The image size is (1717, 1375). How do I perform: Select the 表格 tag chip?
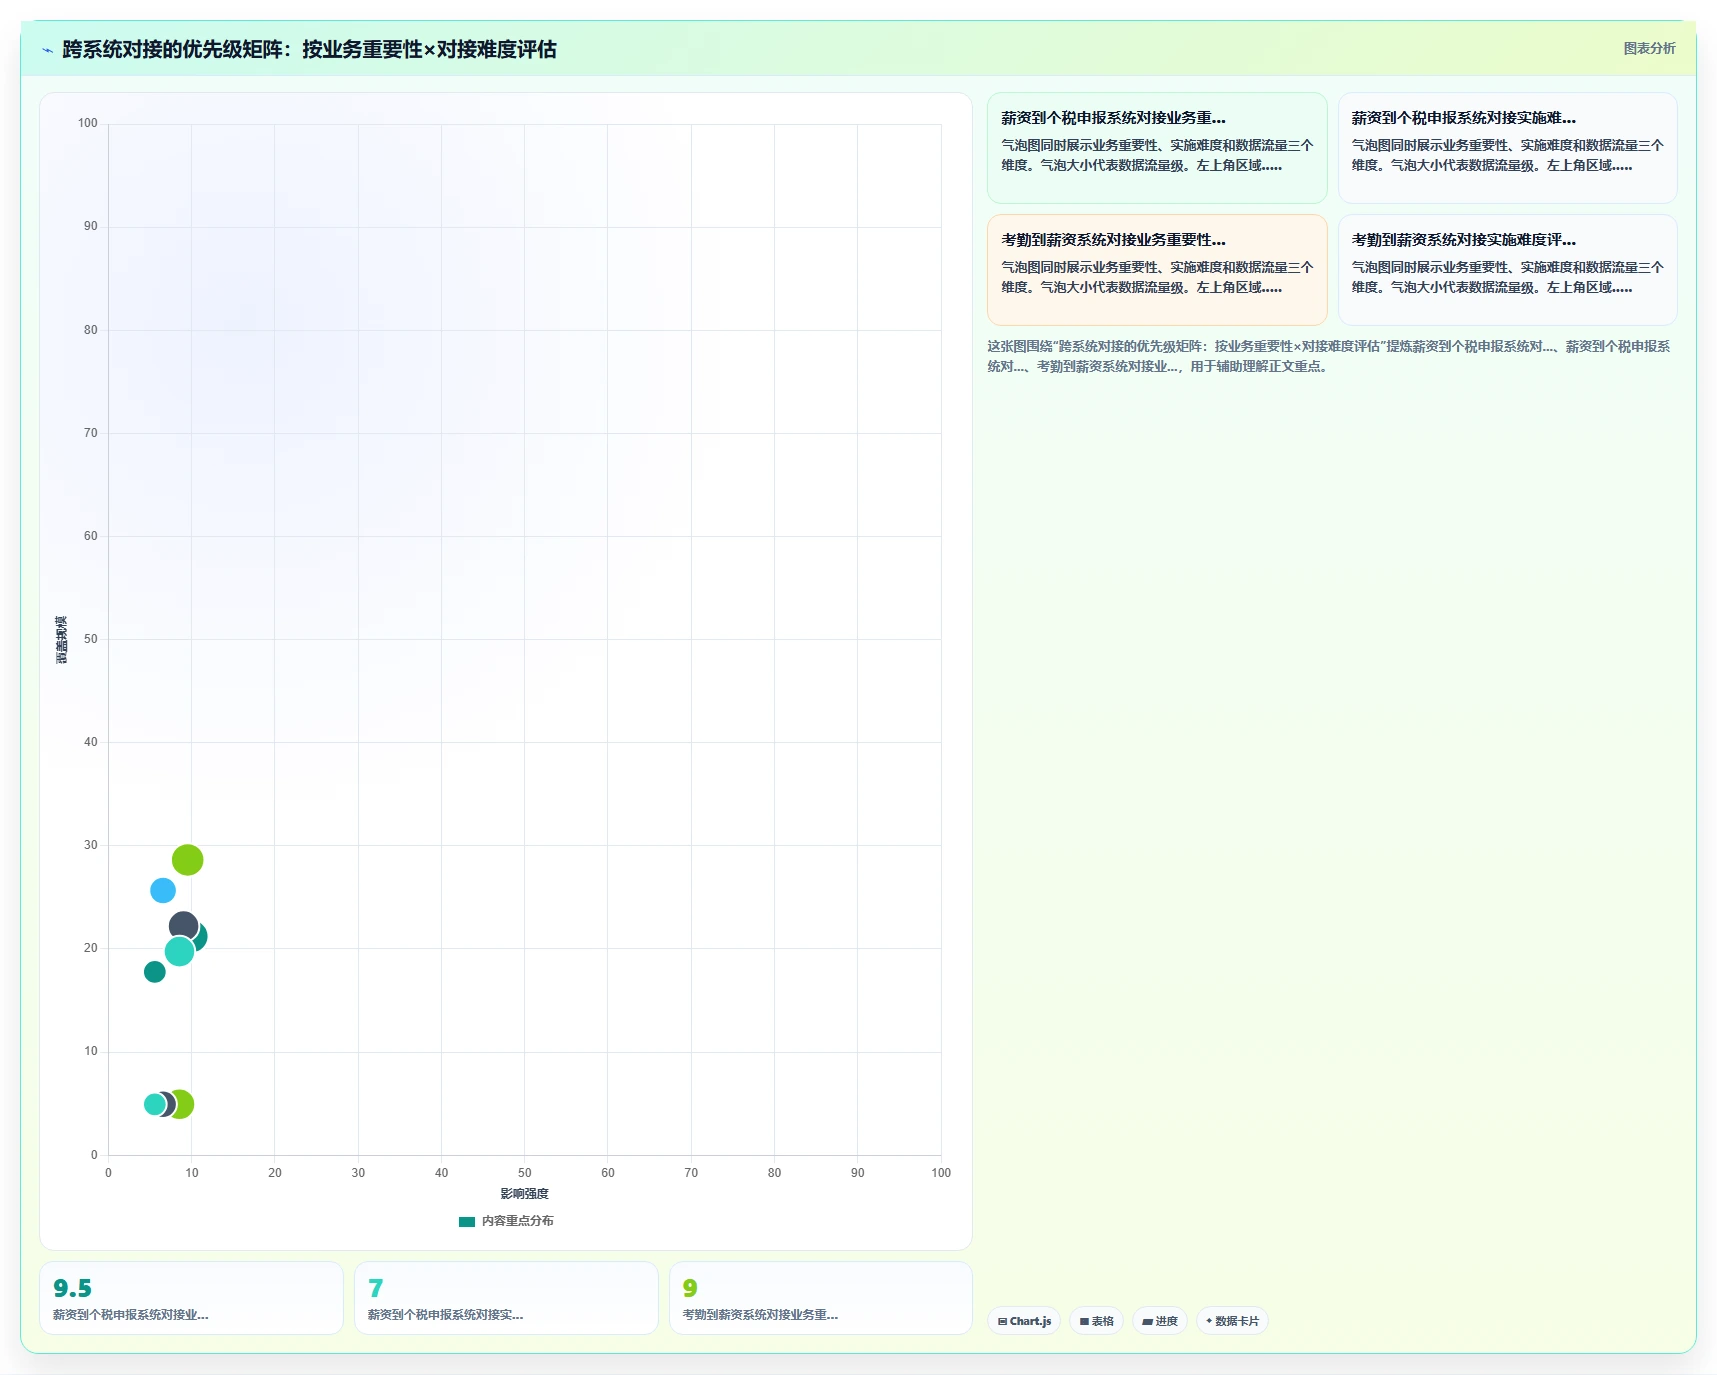[1097, 1321]
